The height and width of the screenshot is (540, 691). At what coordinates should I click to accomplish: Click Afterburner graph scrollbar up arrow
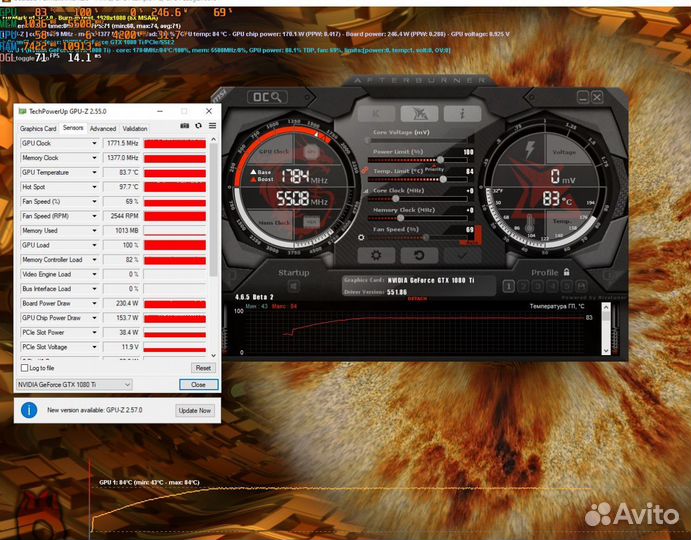pyautogui.click(x=606, y=307)
